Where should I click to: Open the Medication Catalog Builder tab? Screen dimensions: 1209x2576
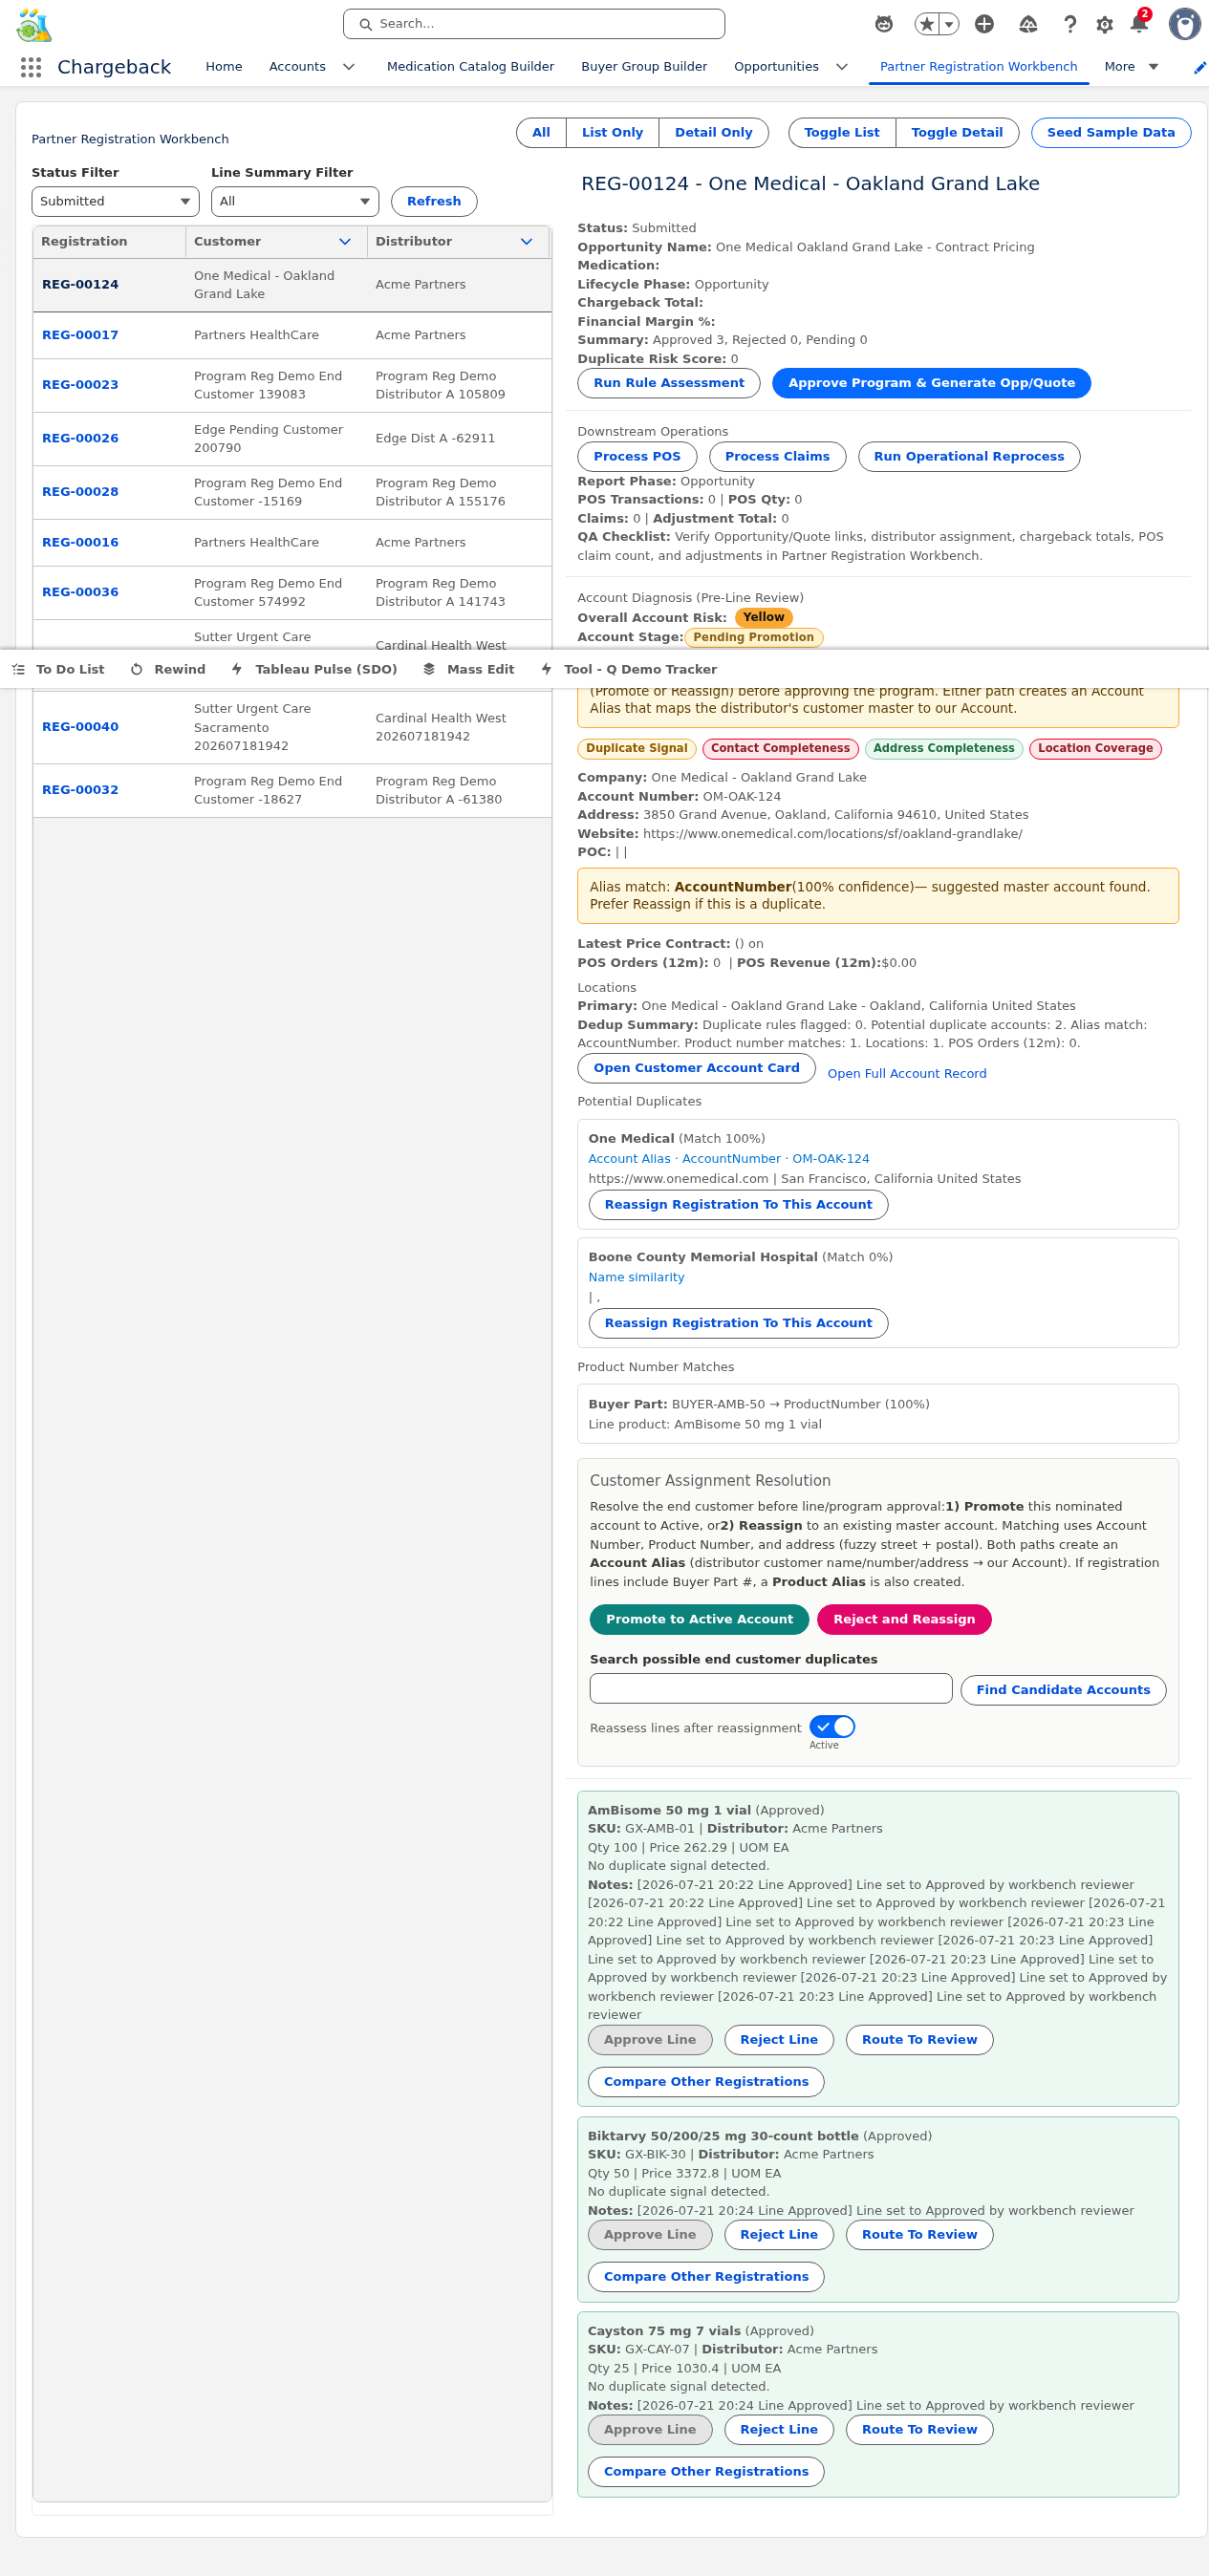pyautogui.click(x=470, y=67)
